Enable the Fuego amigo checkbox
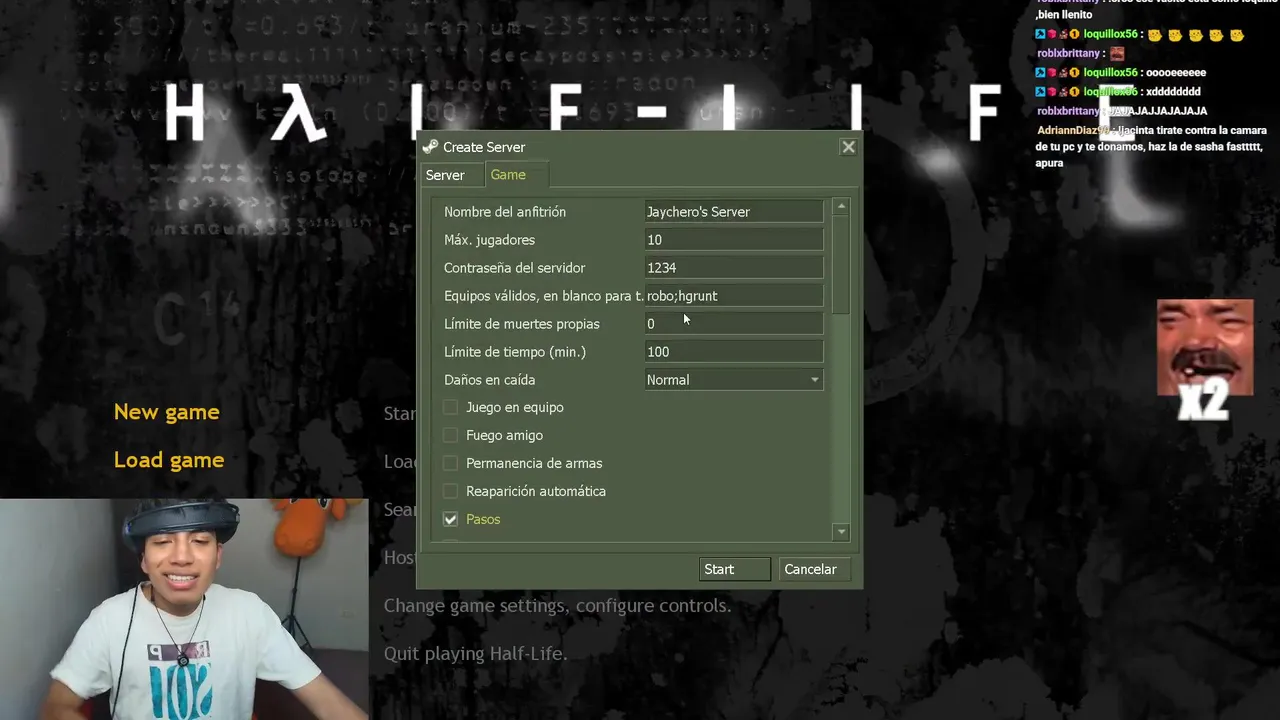Screen dimensions: 1280x720 pos(450,435)
